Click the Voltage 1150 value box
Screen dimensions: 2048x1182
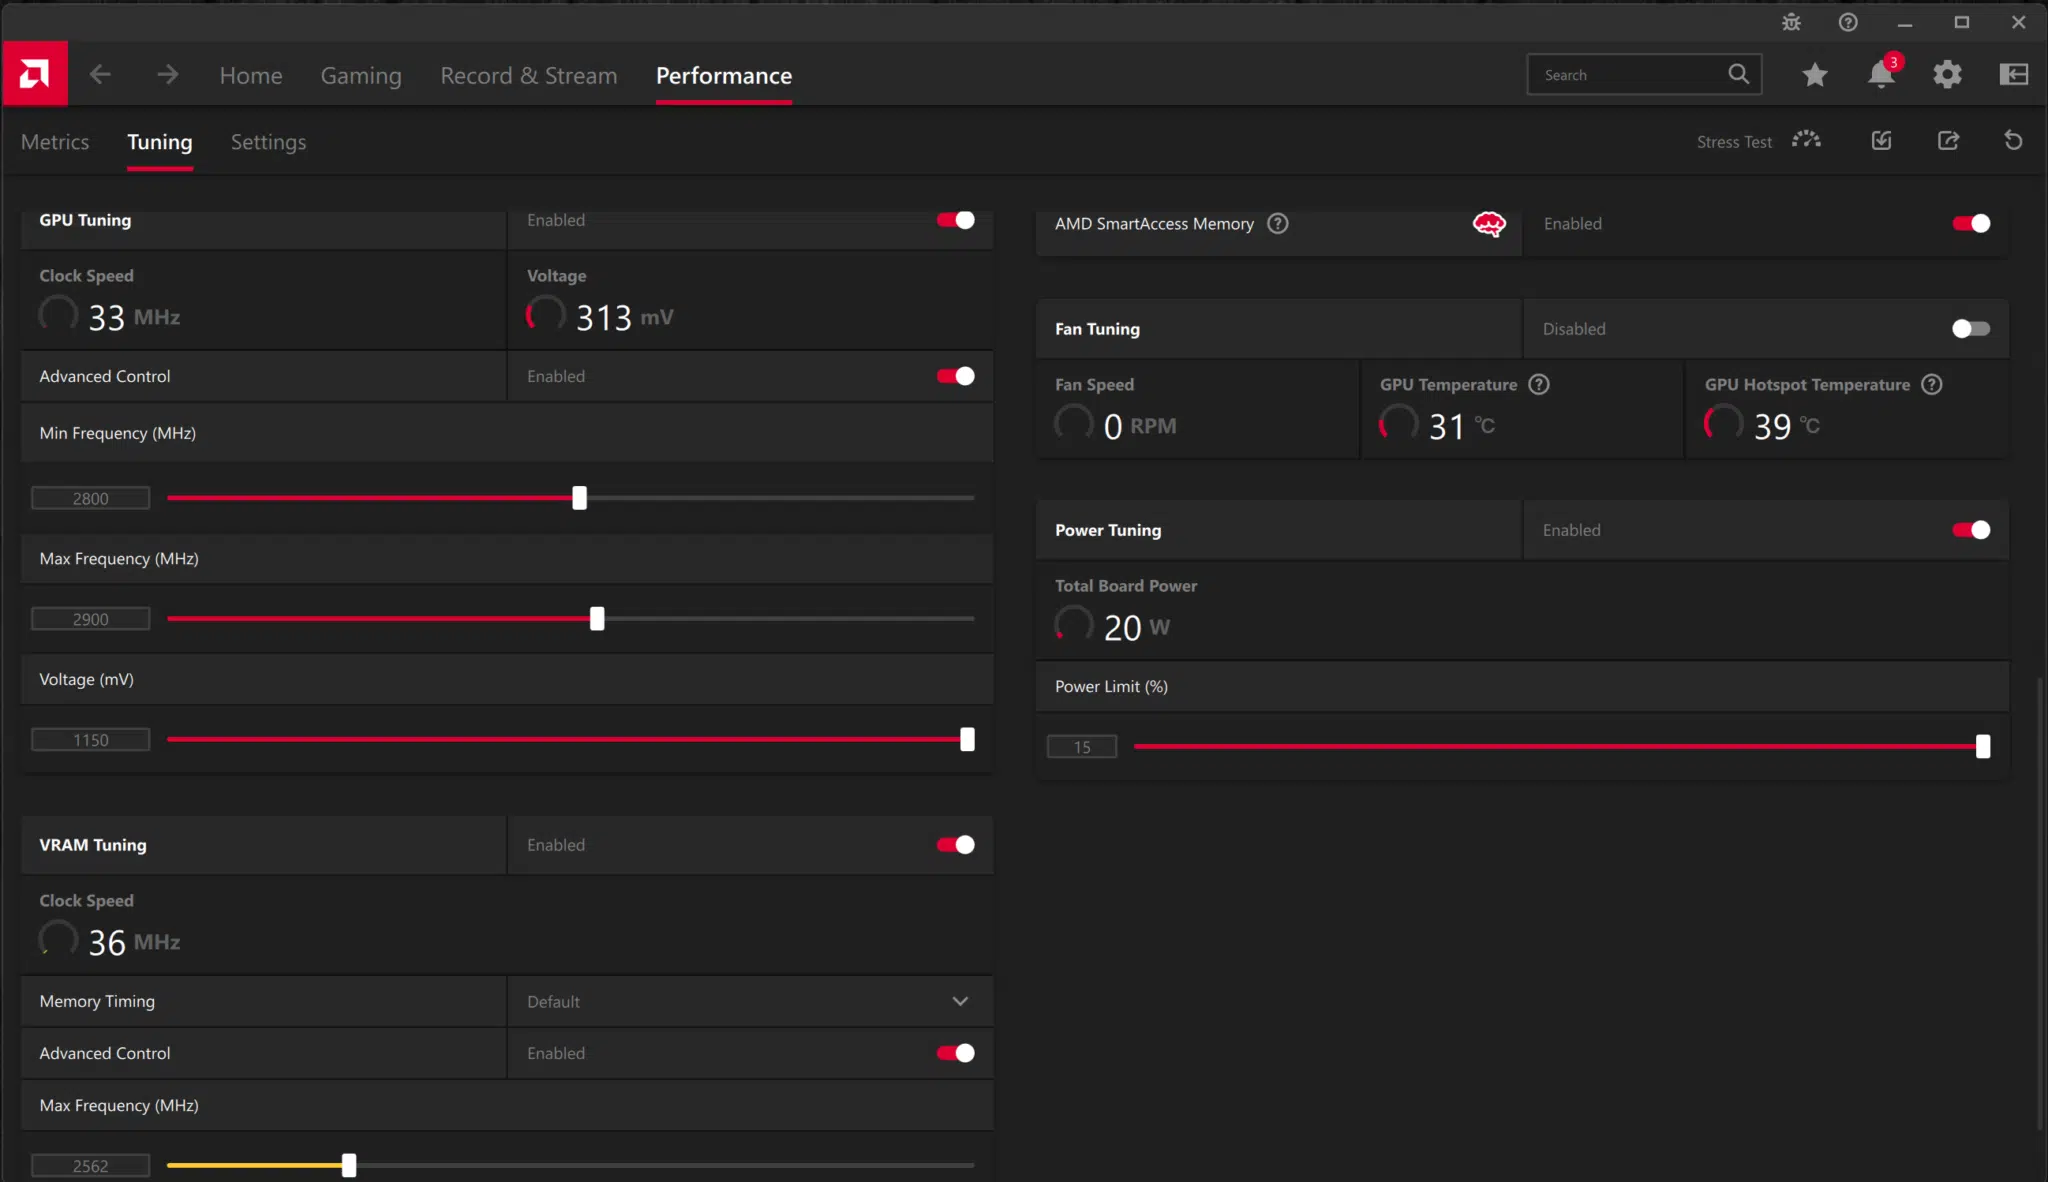[x=91, y=740]
